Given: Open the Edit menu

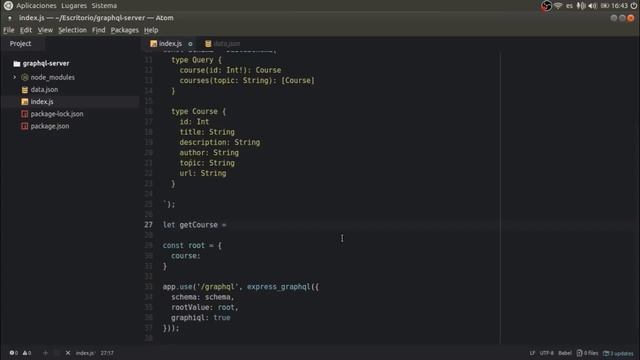Looking at the screenshot, I should click(x=26, y=30).
